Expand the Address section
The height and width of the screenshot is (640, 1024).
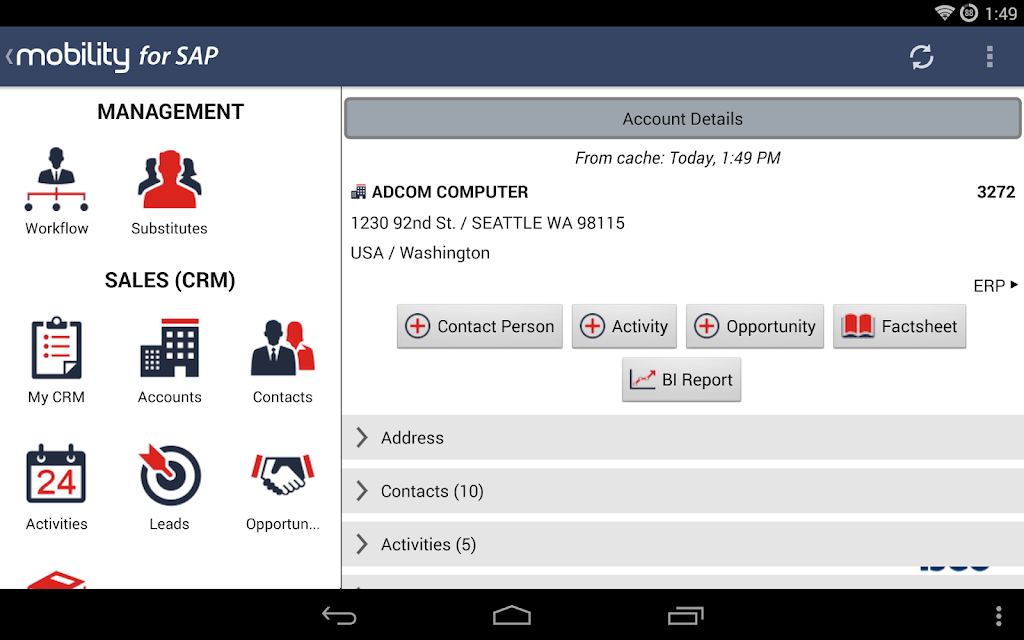click(682, 438)
